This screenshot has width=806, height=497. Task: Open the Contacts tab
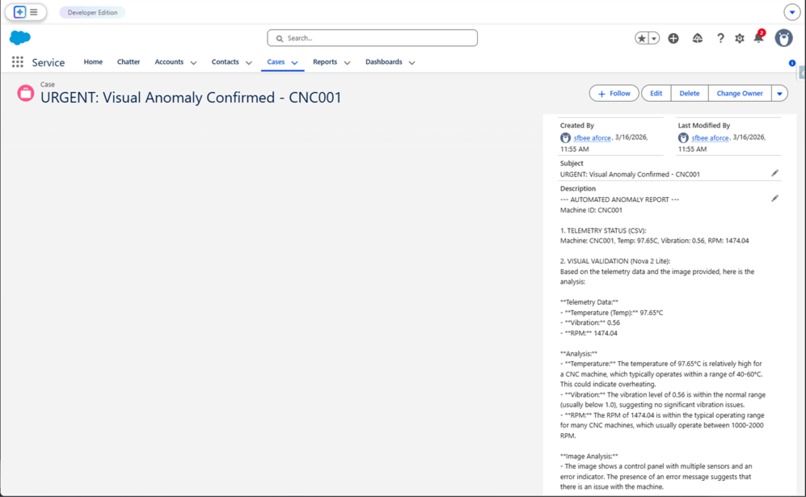225,62
